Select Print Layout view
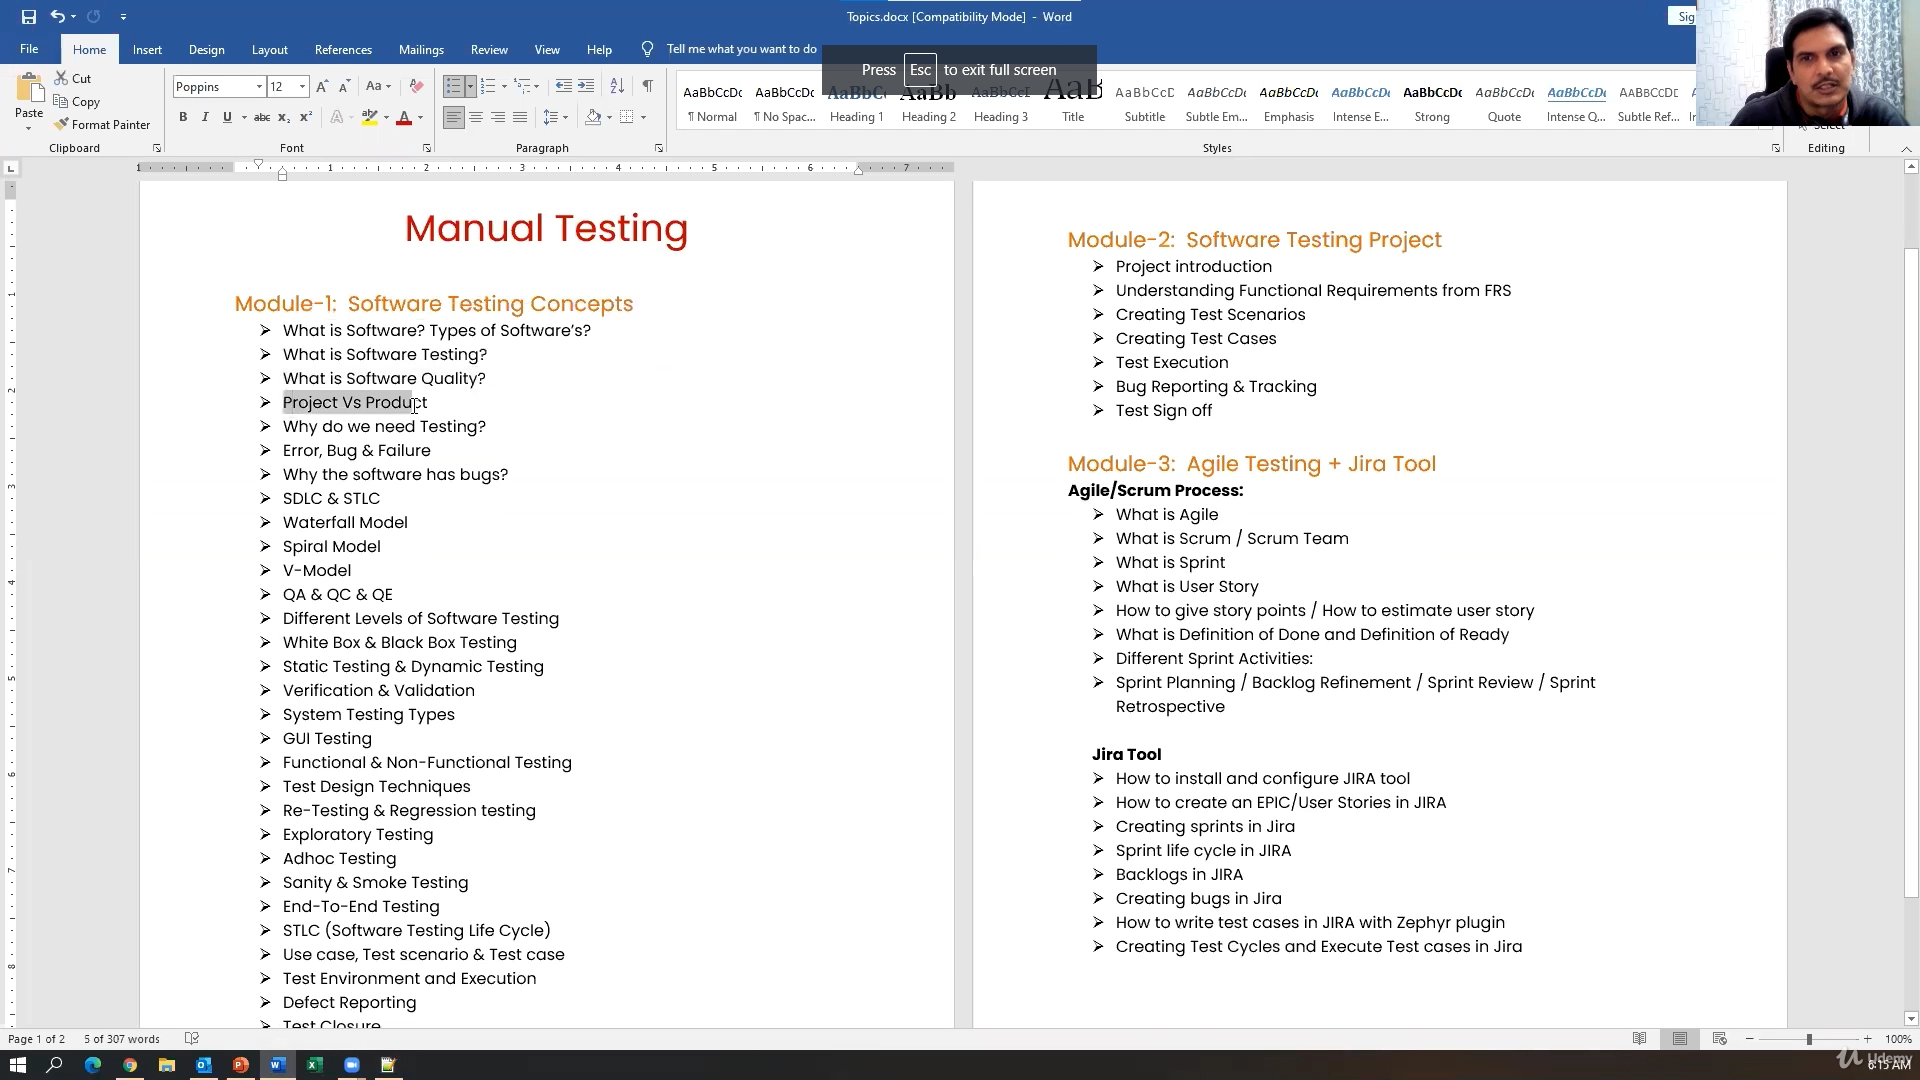 (x=1680, y=1039)
